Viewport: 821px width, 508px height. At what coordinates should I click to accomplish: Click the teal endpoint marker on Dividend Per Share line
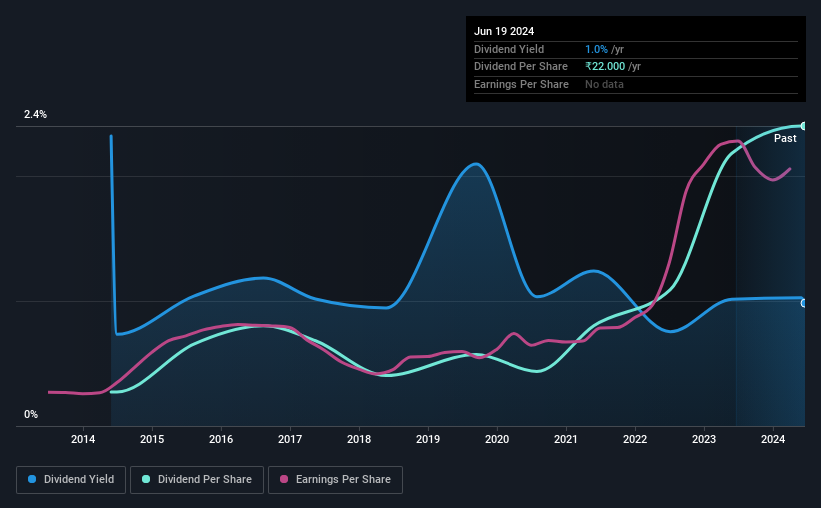pyautogui.click(x=804, y=126)
